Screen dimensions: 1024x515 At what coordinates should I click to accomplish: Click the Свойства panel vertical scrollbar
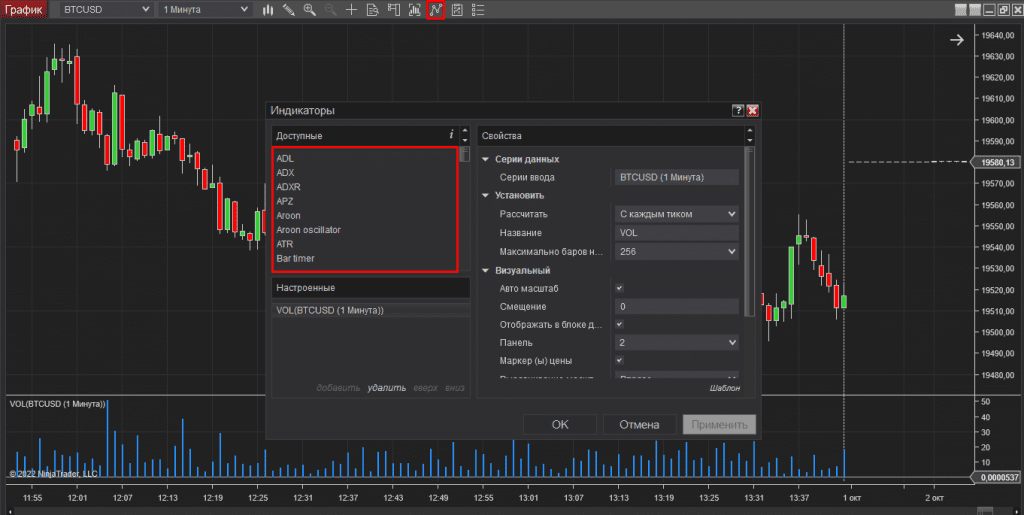pyautogui.click(x=750, y=232)
